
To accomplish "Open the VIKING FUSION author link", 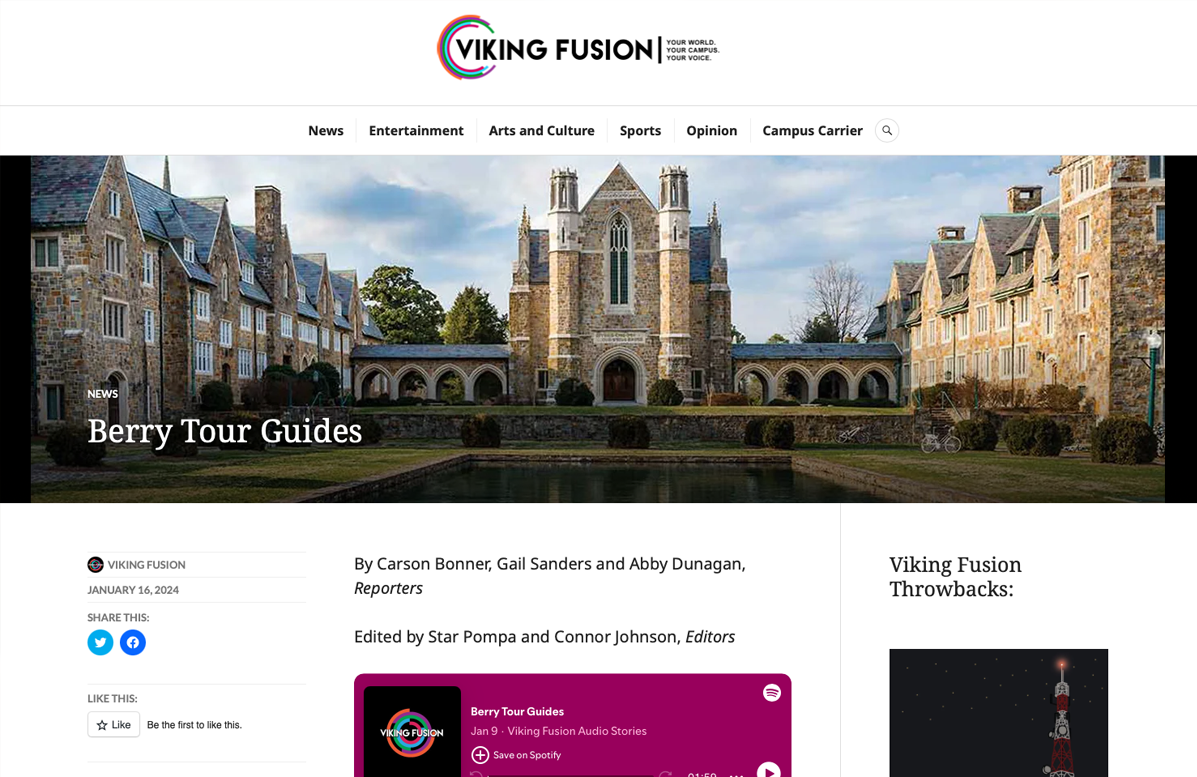I will tap(147, 565).
